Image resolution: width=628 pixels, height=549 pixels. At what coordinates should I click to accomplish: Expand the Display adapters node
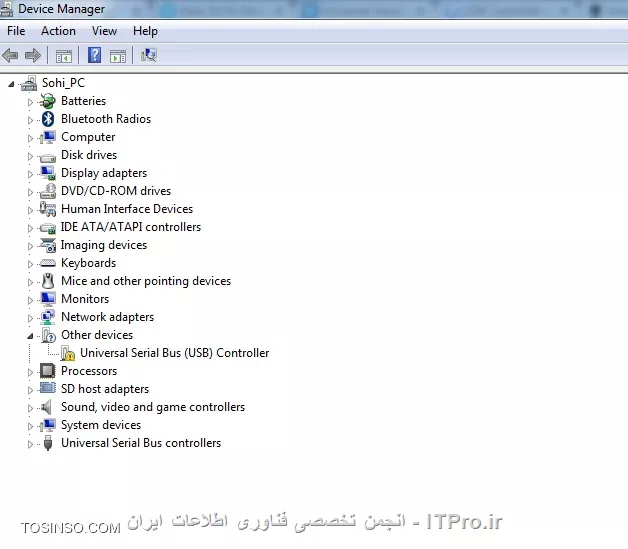30,173
